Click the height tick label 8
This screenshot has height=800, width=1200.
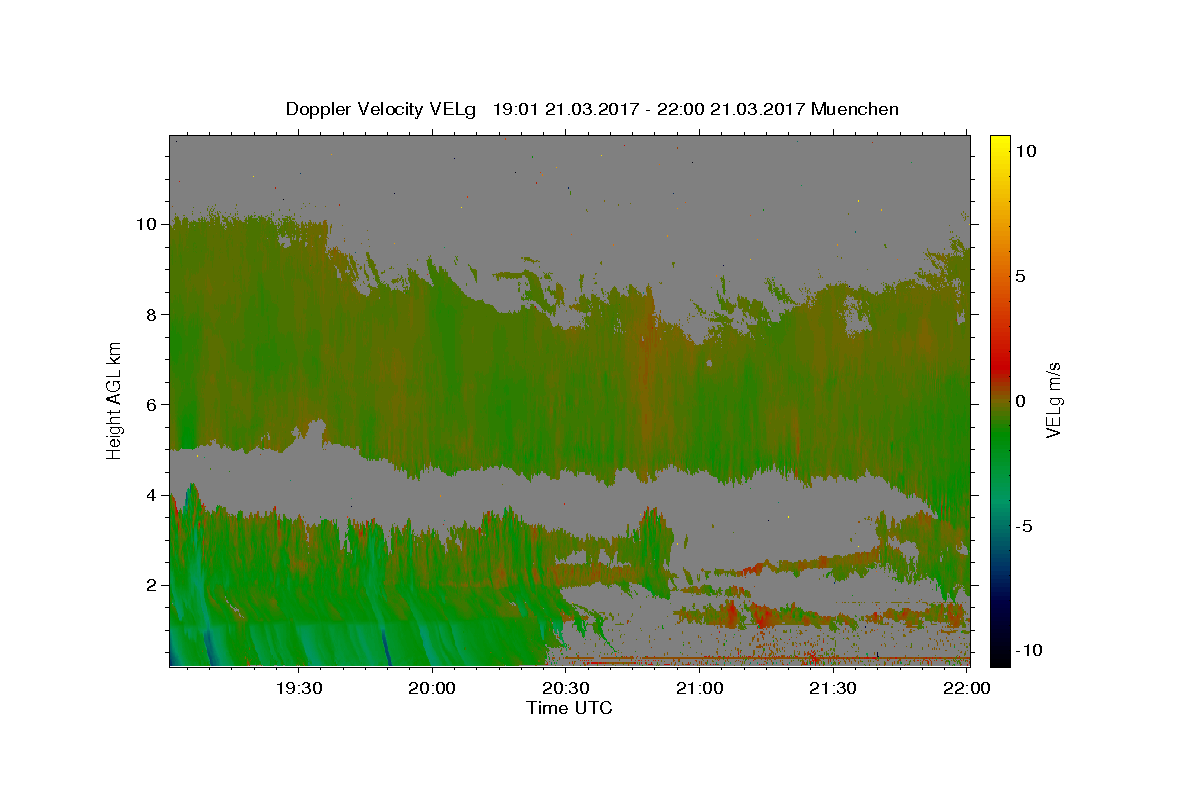click(152, 314)
